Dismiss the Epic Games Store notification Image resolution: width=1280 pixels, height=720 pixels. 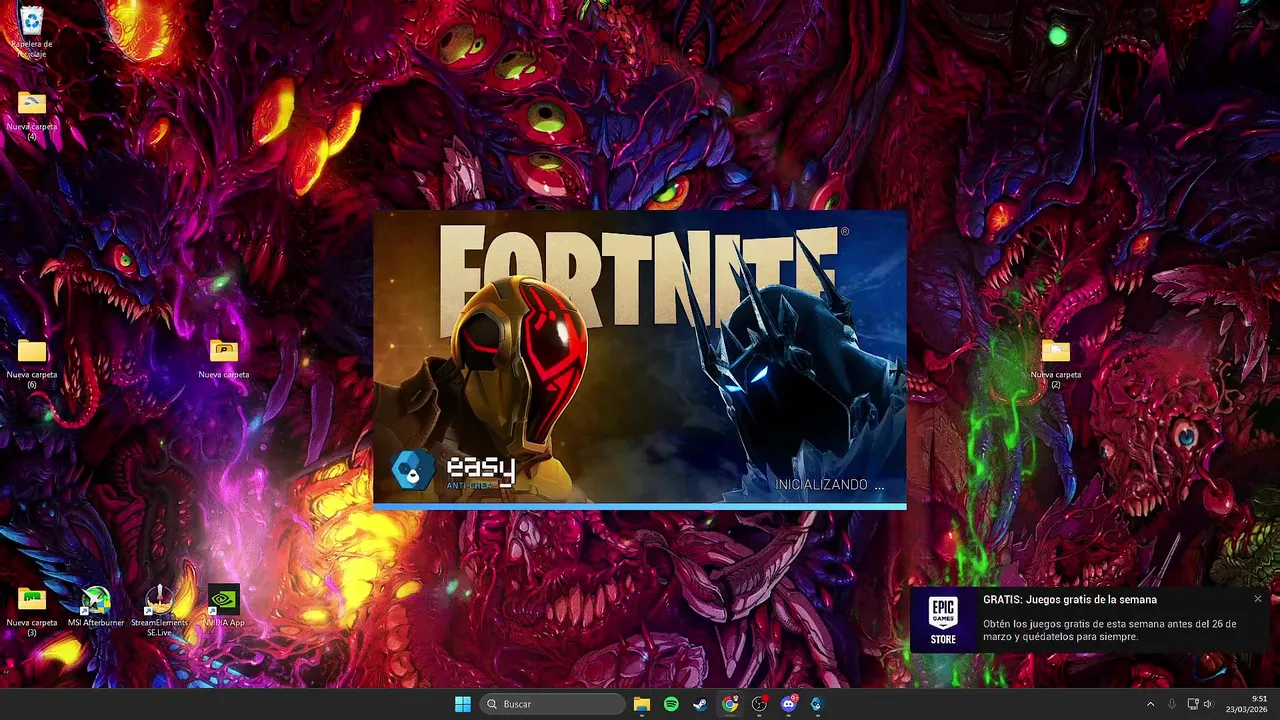tap(1258, 599)
